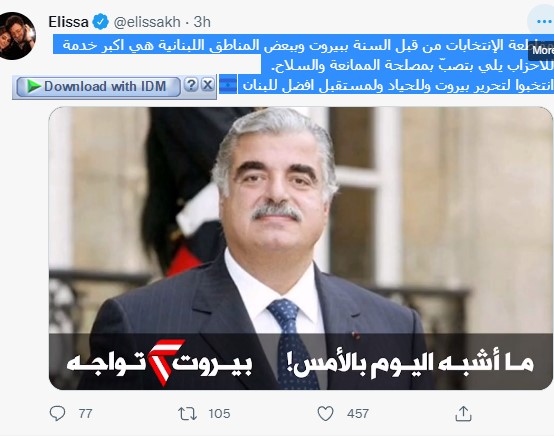Screen dimensions: 554x437
Task: Like the tweet with heart icon
Action: 325,413
